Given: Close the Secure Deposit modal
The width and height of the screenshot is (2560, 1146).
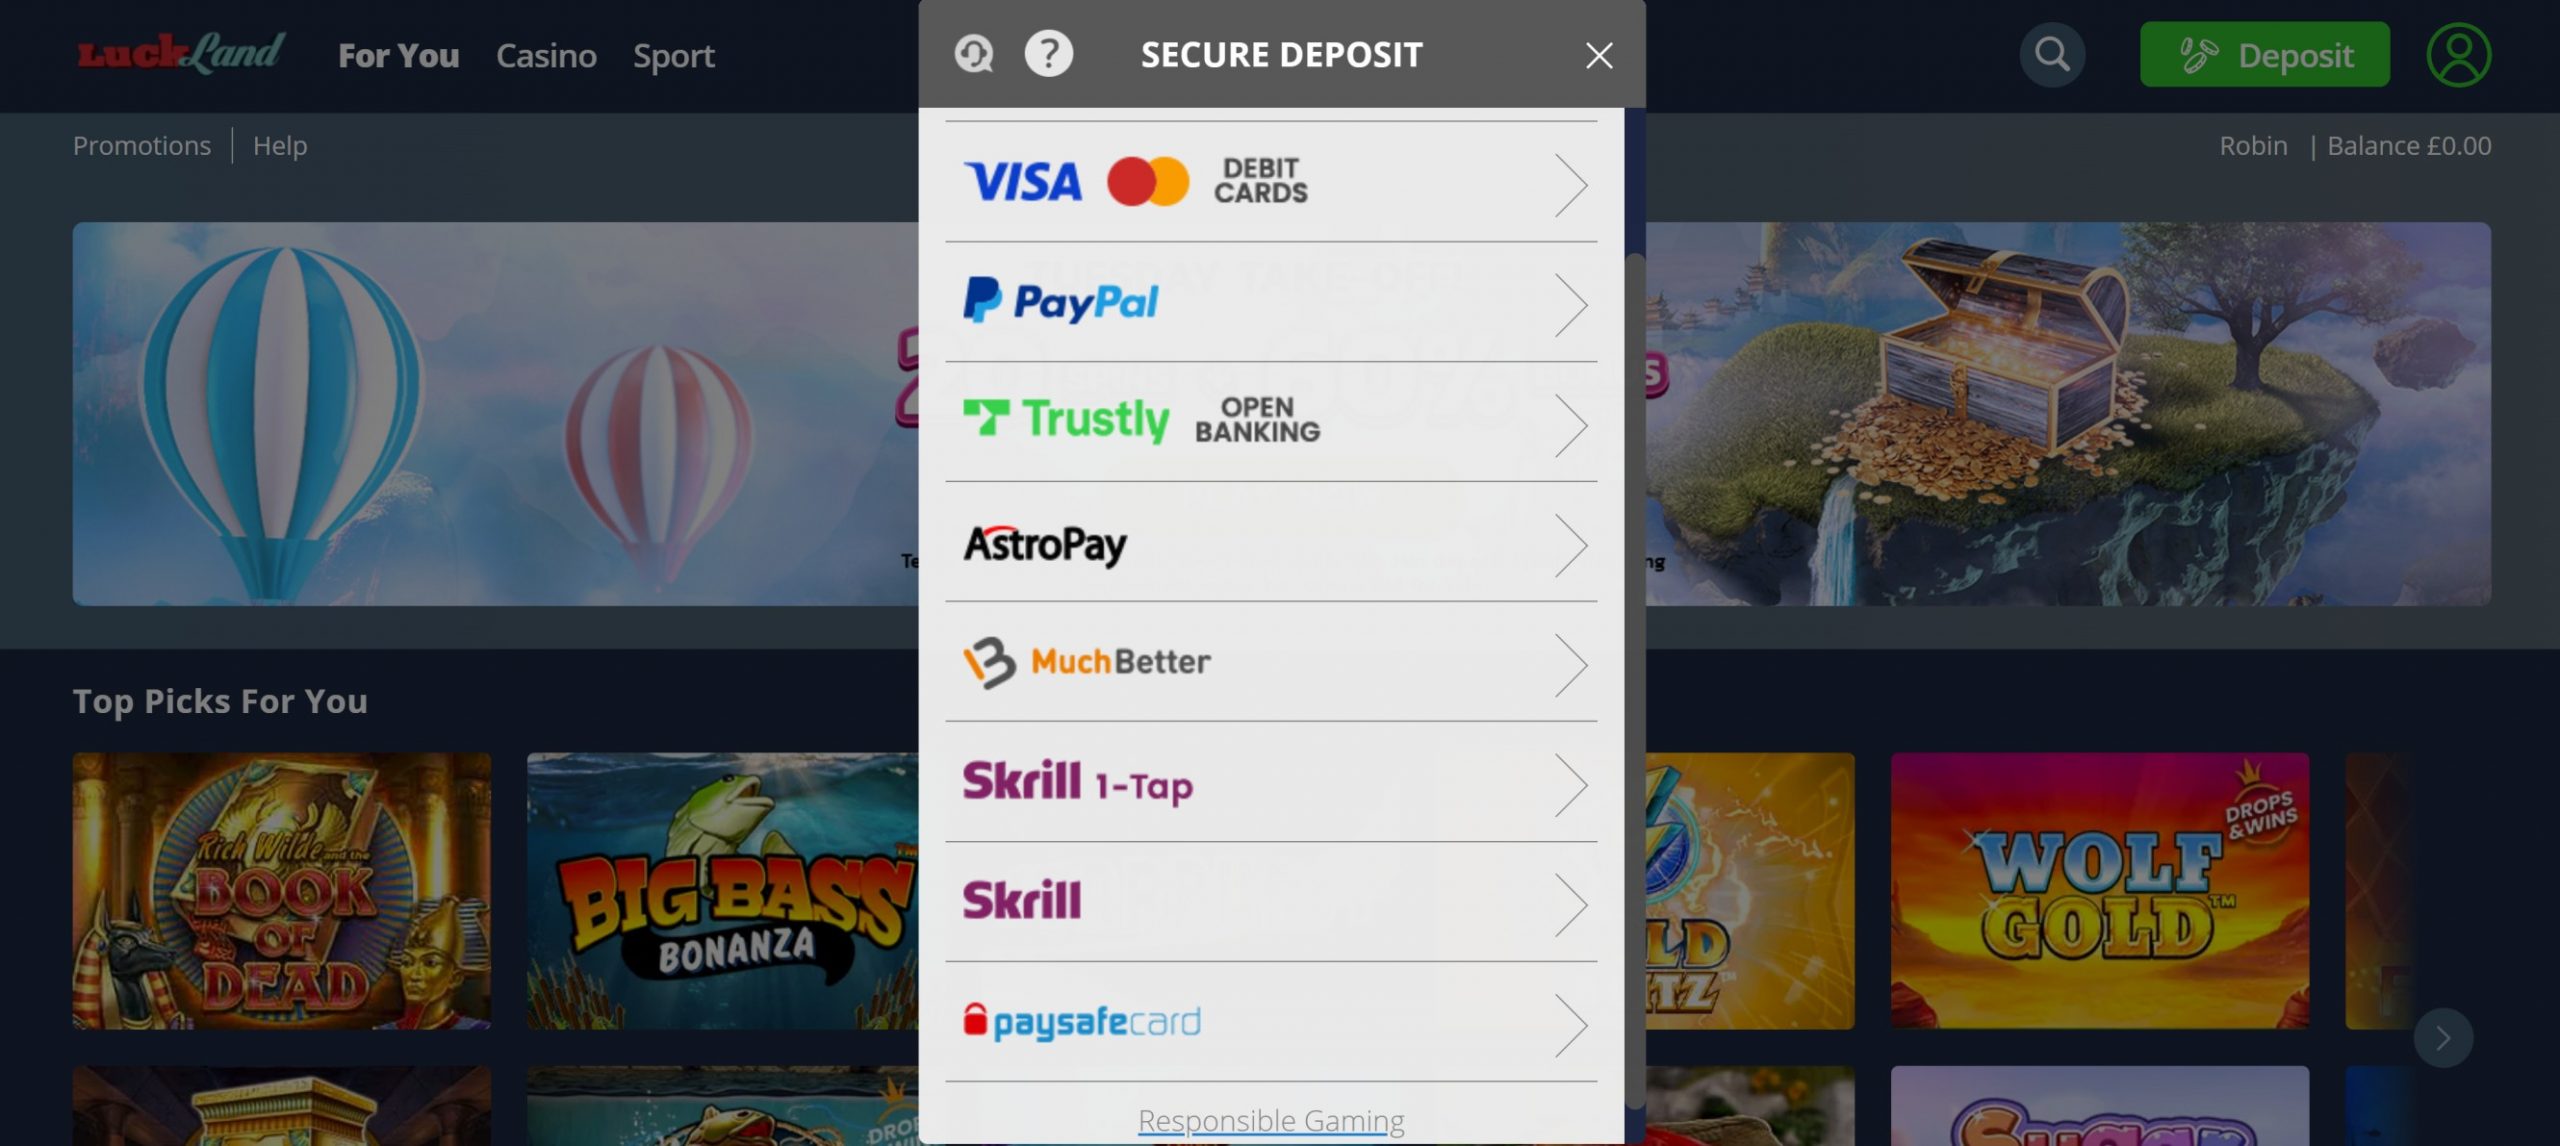Looking at the screenshot, I should point(1597,52).
